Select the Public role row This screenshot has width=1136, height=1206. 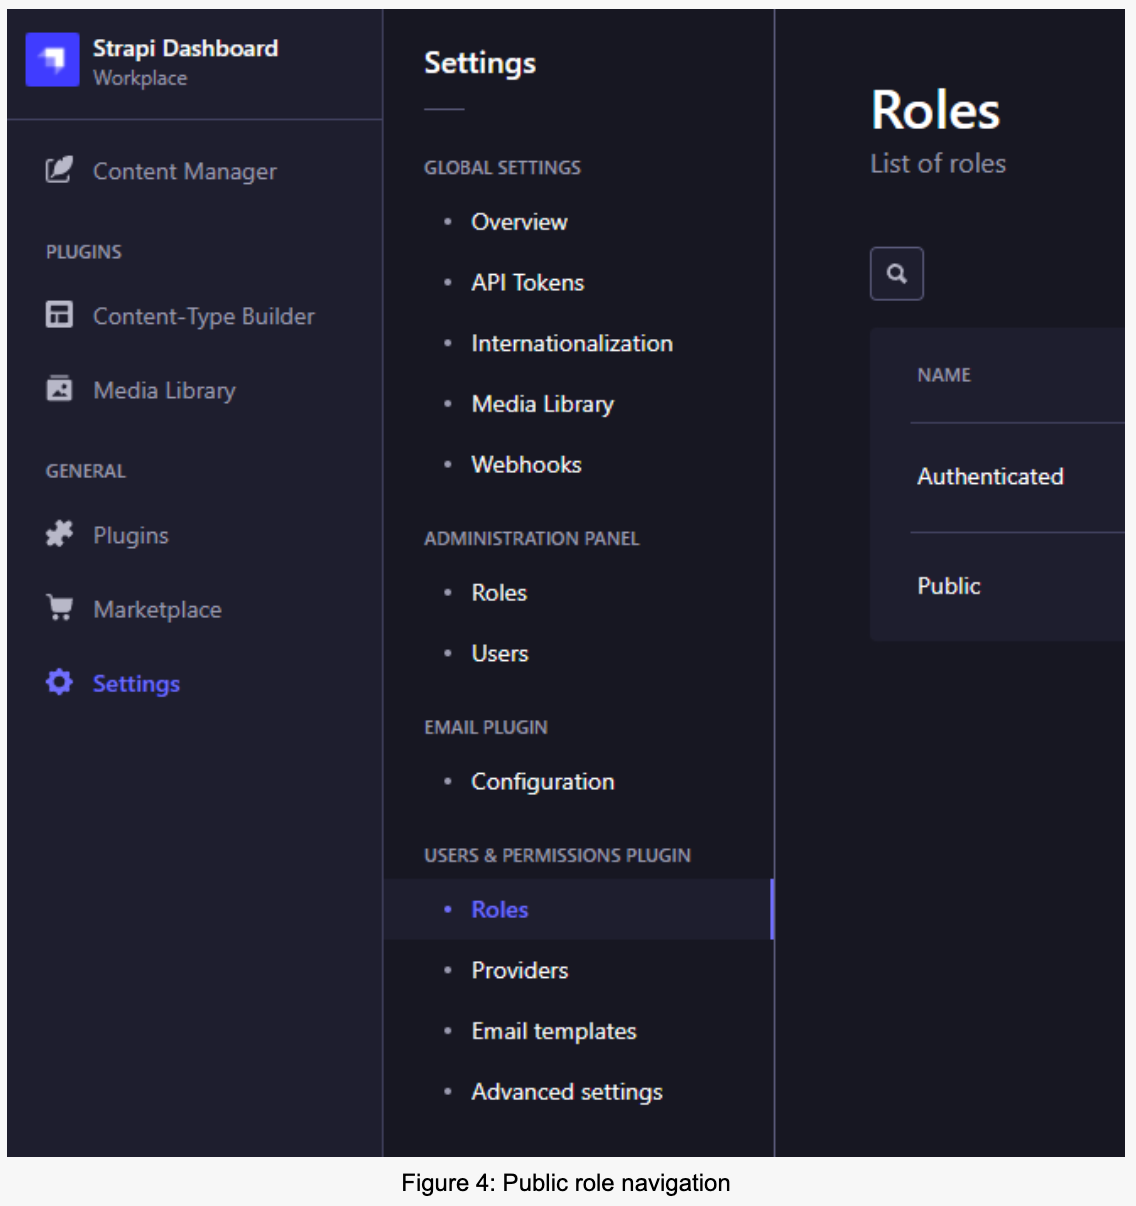[949, 586]
